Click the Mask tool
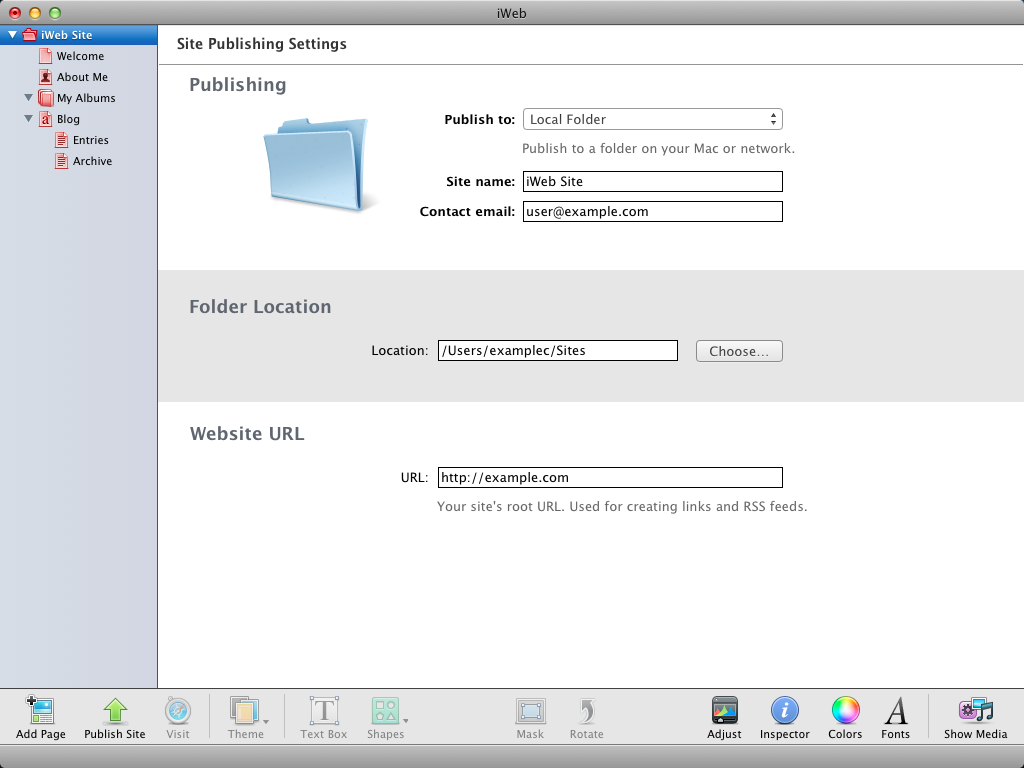The image size is (1024, 768). click(530, 711)
